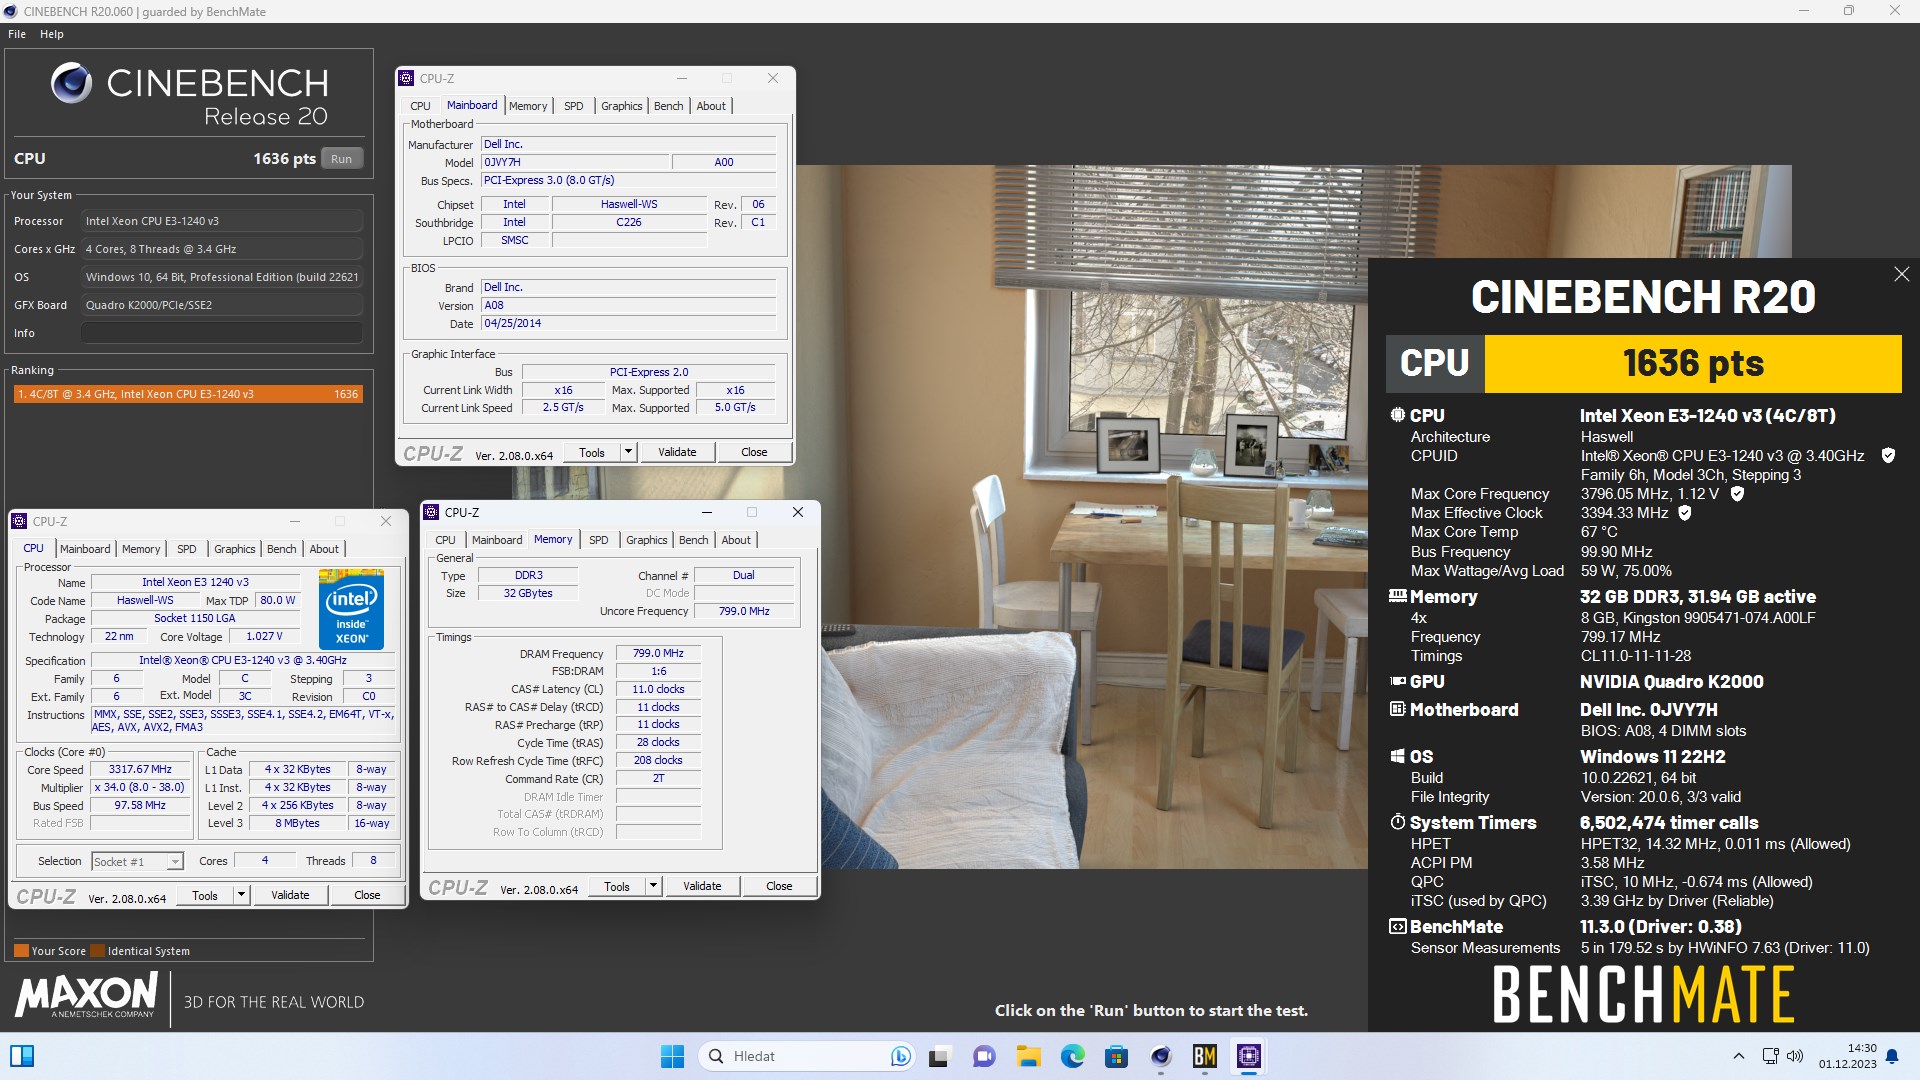Open Microsoft Store from taskbar

[1116, 1056]
